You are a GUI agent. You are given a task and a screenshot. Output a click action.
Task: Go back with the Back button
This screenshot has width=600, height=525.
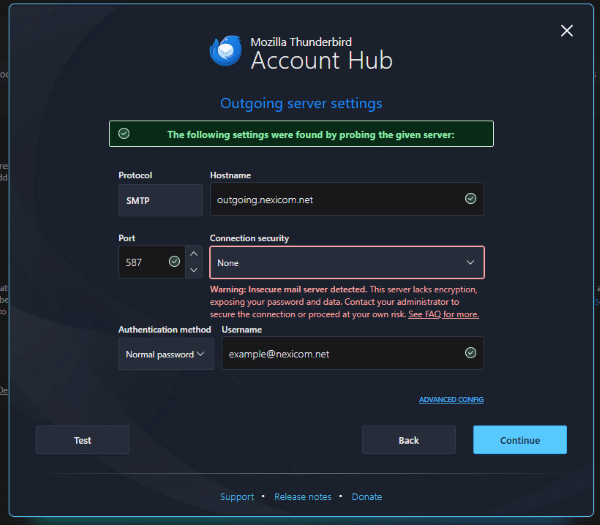[x=409, y=440]
